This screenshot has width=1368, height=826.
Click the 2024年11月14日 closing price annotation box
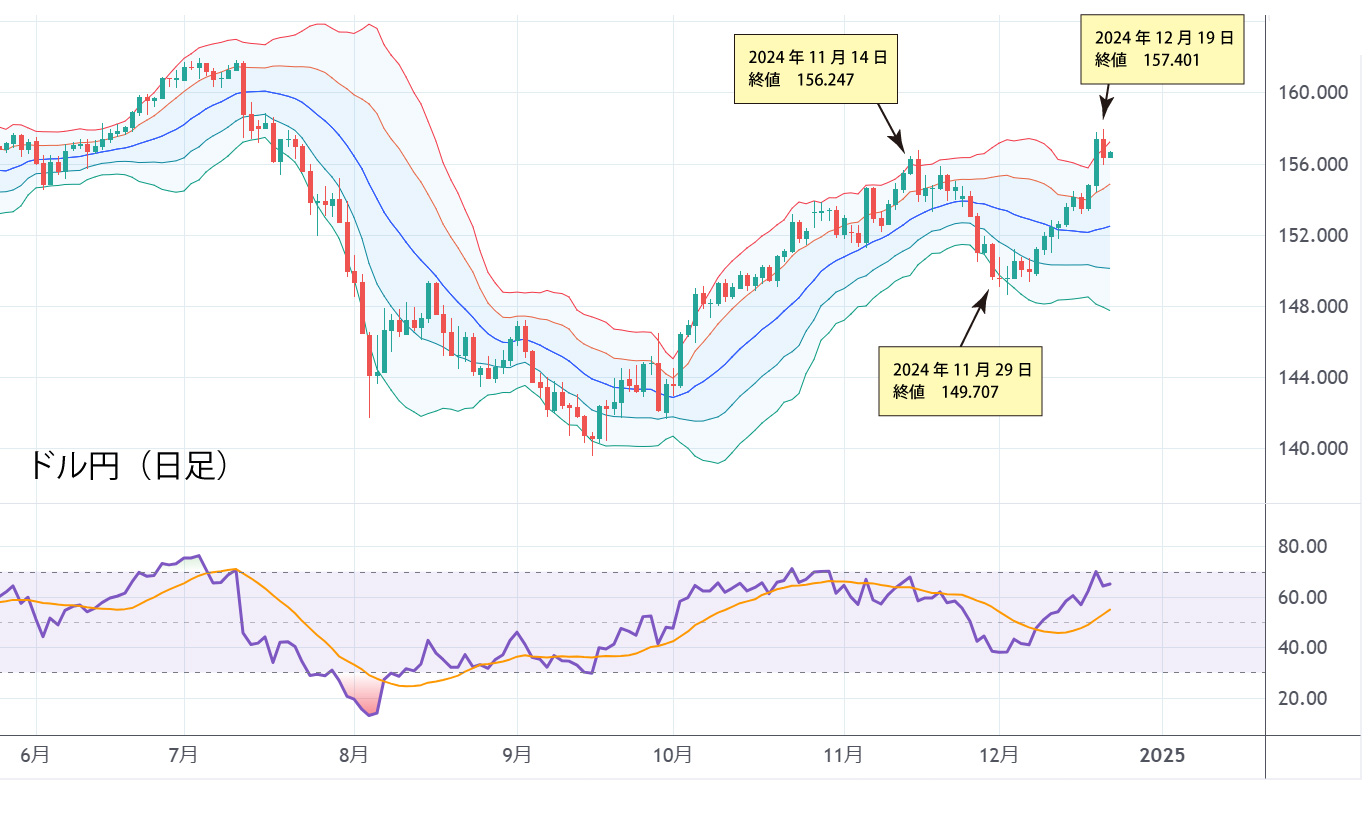coord(815,69)
